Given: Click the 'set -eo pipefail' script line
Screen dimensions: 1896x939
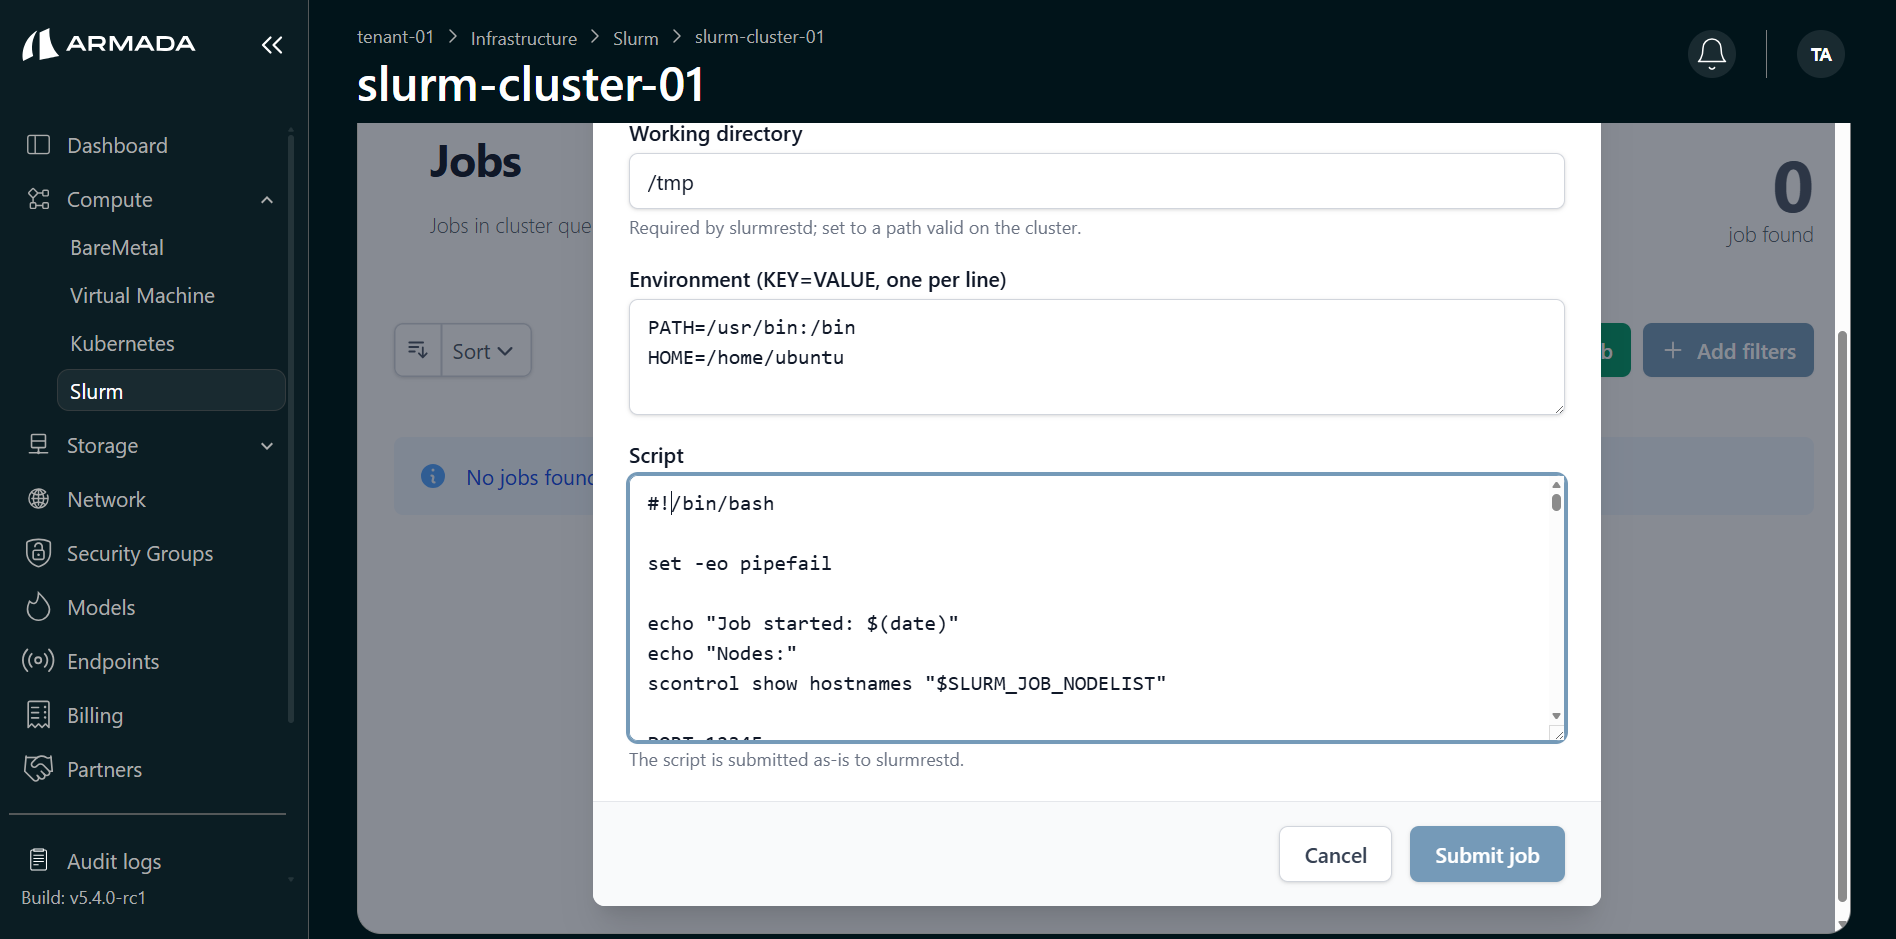Looking at the screenshot, I should tap(740, 564).
